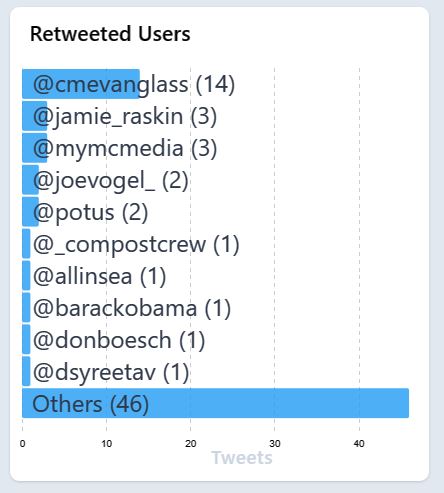Click the Others (46) bar
This screenshot has width=444, height=493.
[215, 403]
